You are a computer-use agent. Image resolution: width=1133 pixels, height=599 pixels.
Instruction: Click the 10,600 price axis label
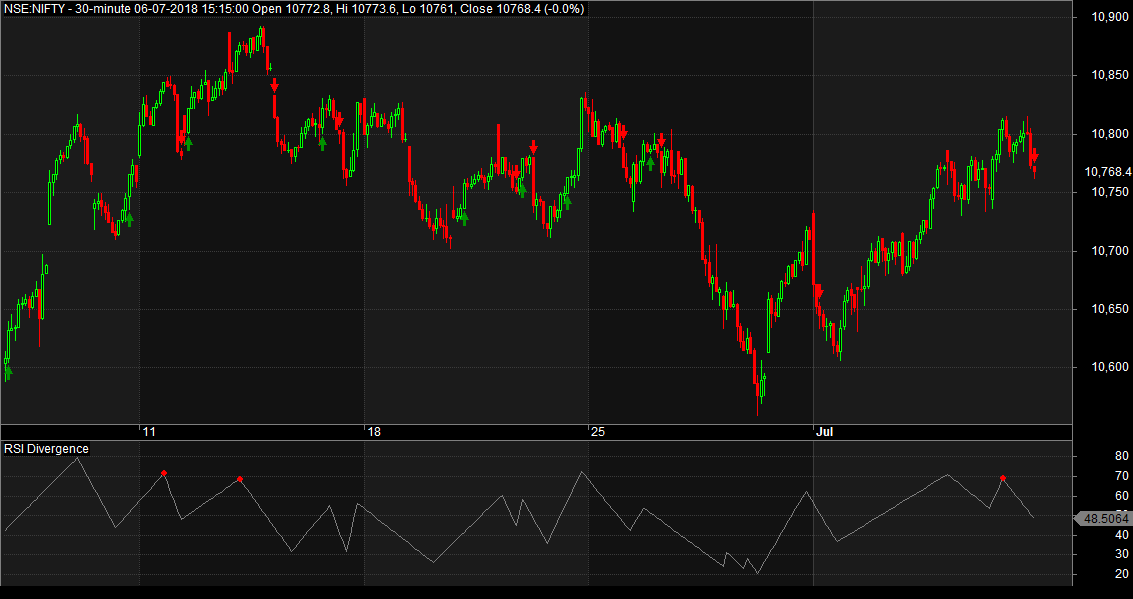[x=1111, y=367]
